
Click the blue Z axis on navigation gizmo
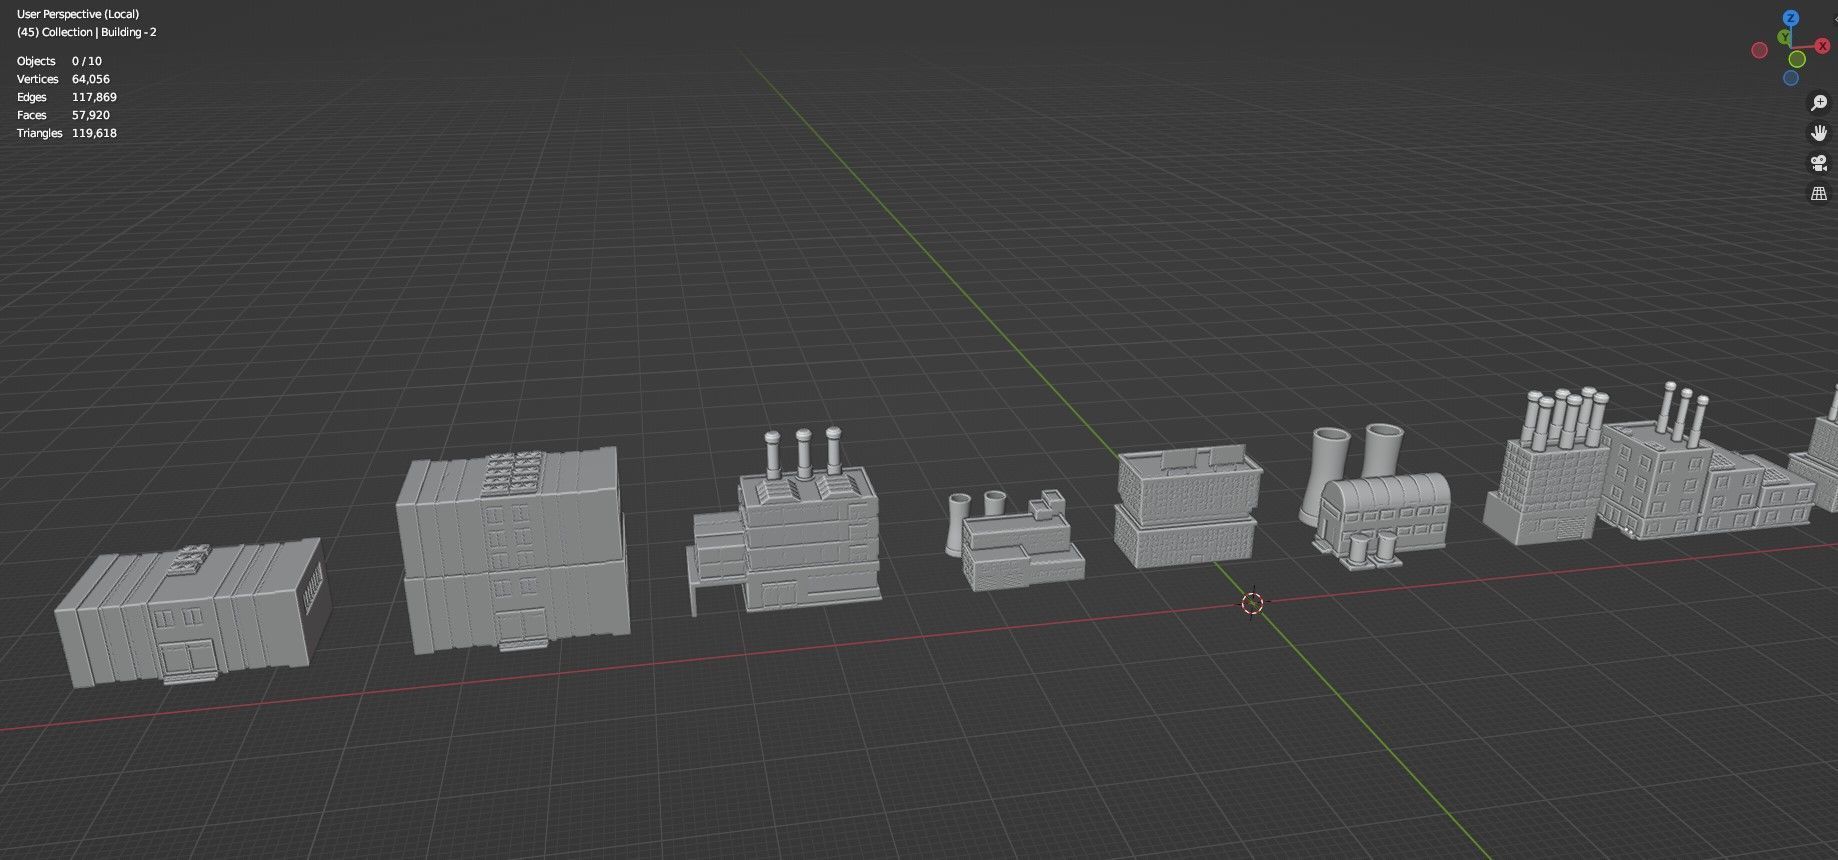(1791, 18)
